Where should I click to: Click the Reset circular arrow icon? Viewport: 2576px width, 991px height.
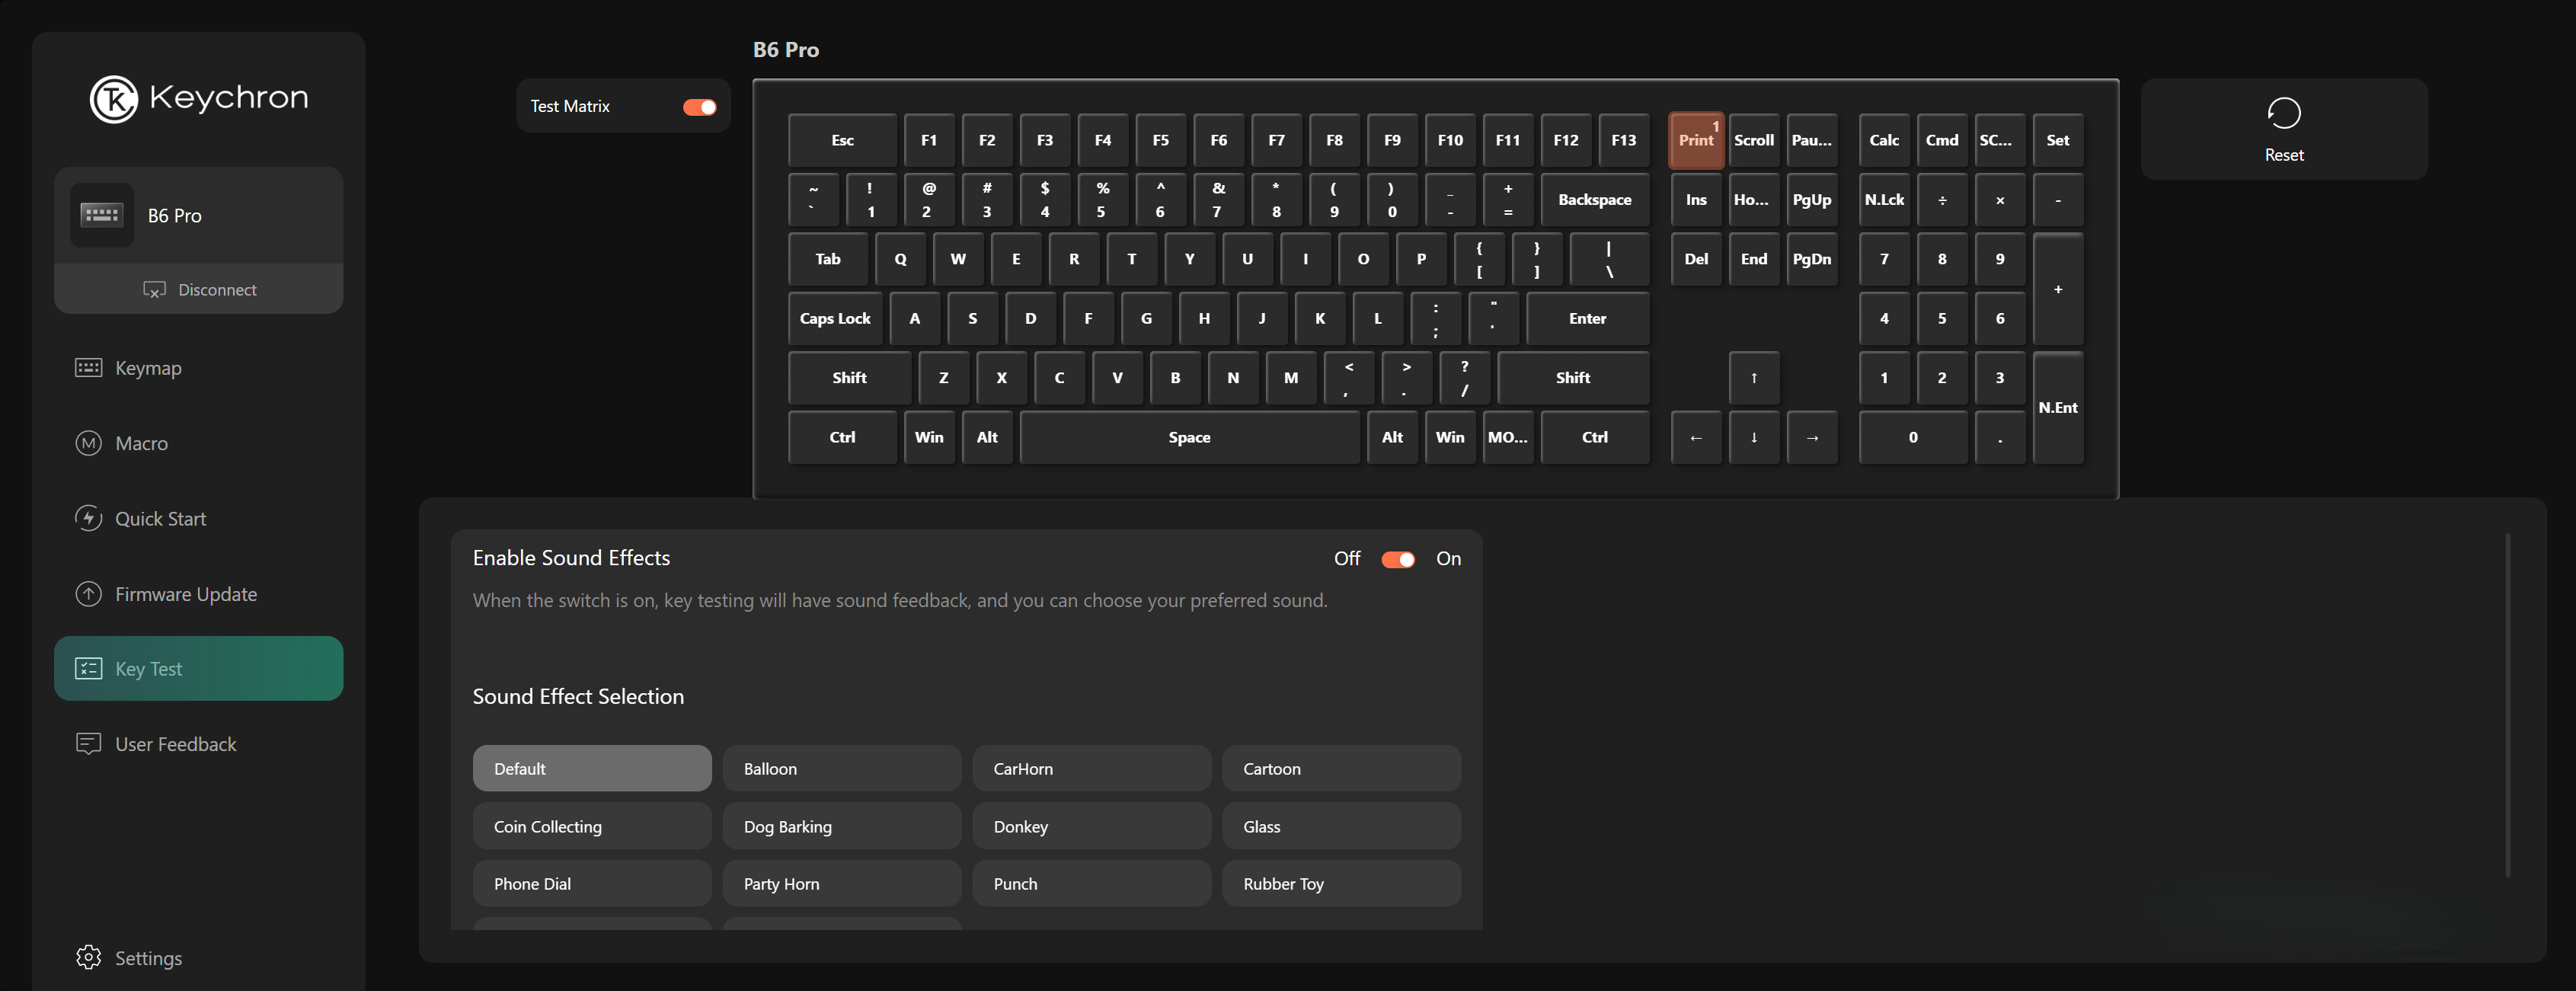(x=2284, y=113)
